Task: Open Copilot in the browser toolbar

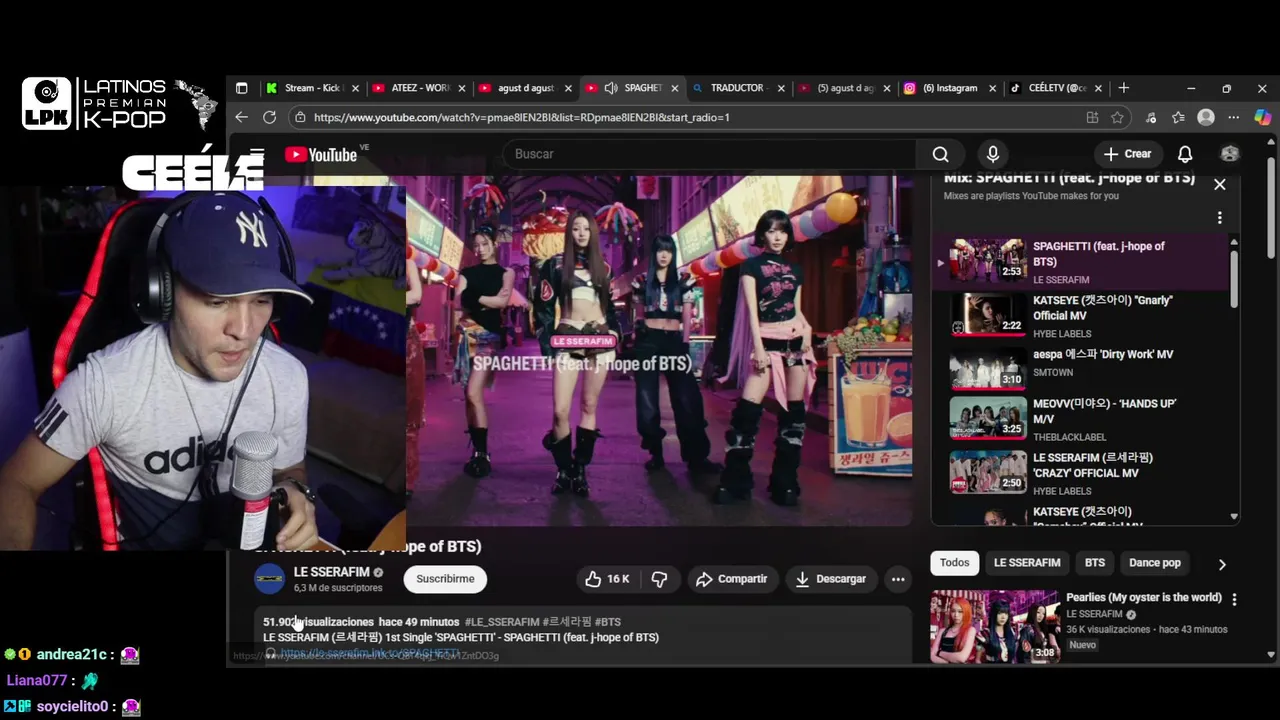Action: pyautogui.click(x=1262, y=117)
